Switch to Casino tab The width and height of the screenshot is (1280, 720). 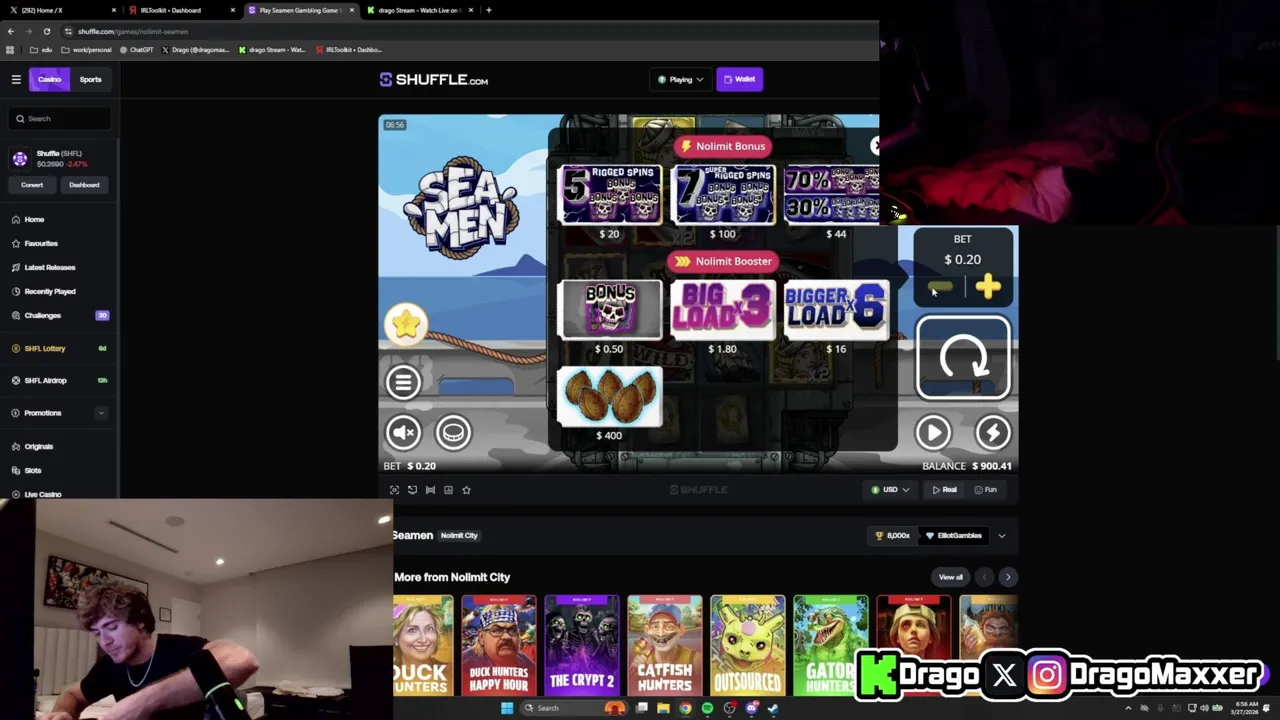pos(49,79)
